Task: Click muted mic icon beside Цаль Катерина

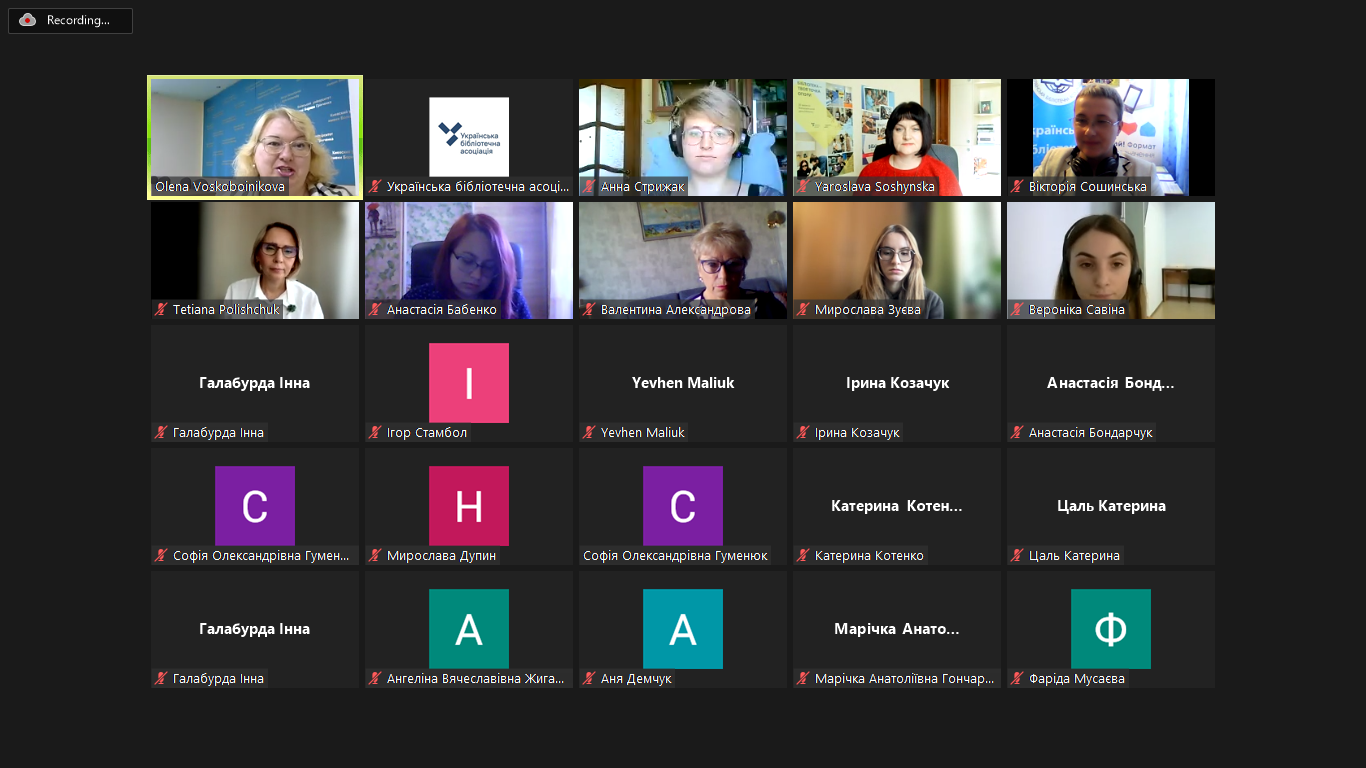Action: [1017, 556]
